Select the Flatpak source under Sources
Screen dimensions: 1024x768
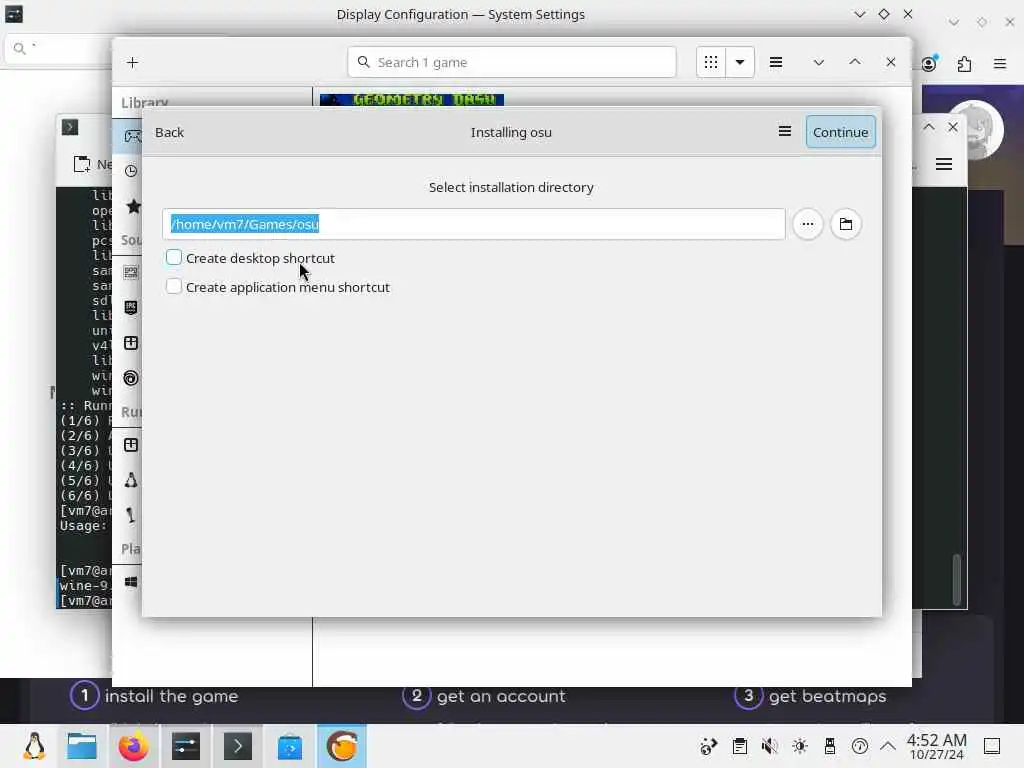pyautogui.click(x=131, y=343)
